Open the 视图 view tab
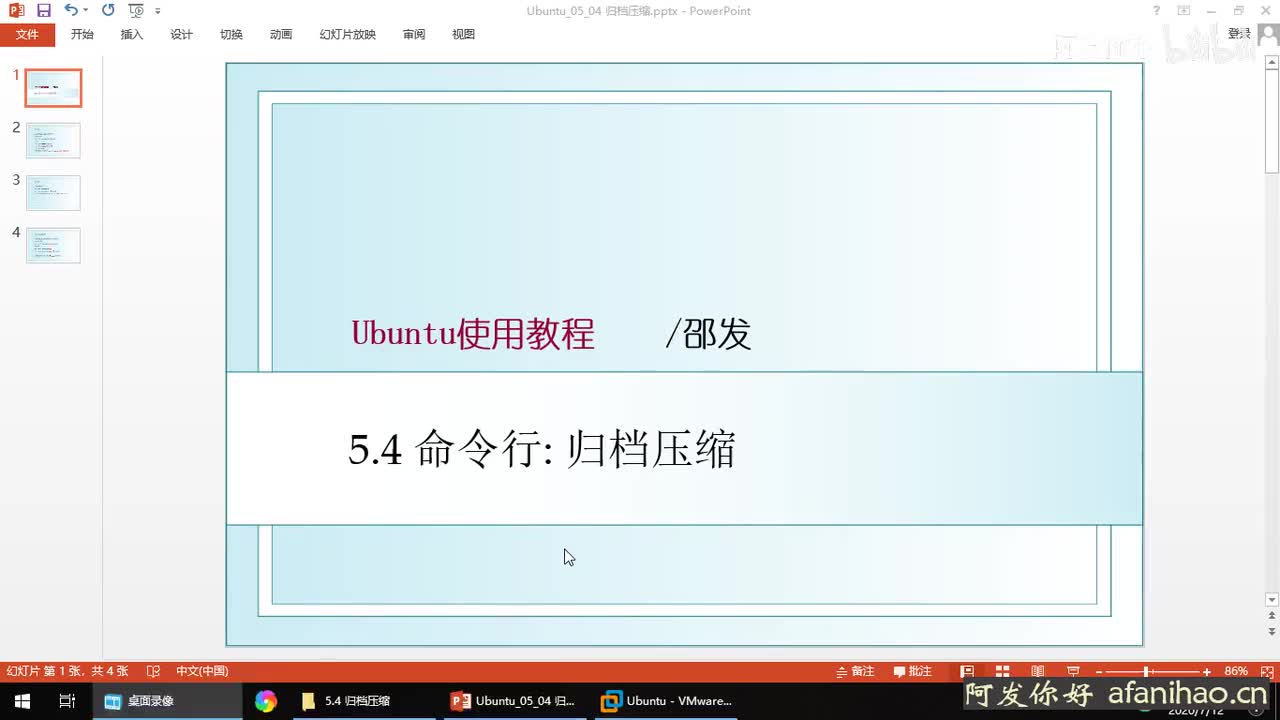The width and height of the screenshot is (1280, 720). pyautogui.click(x=463, y=34)
